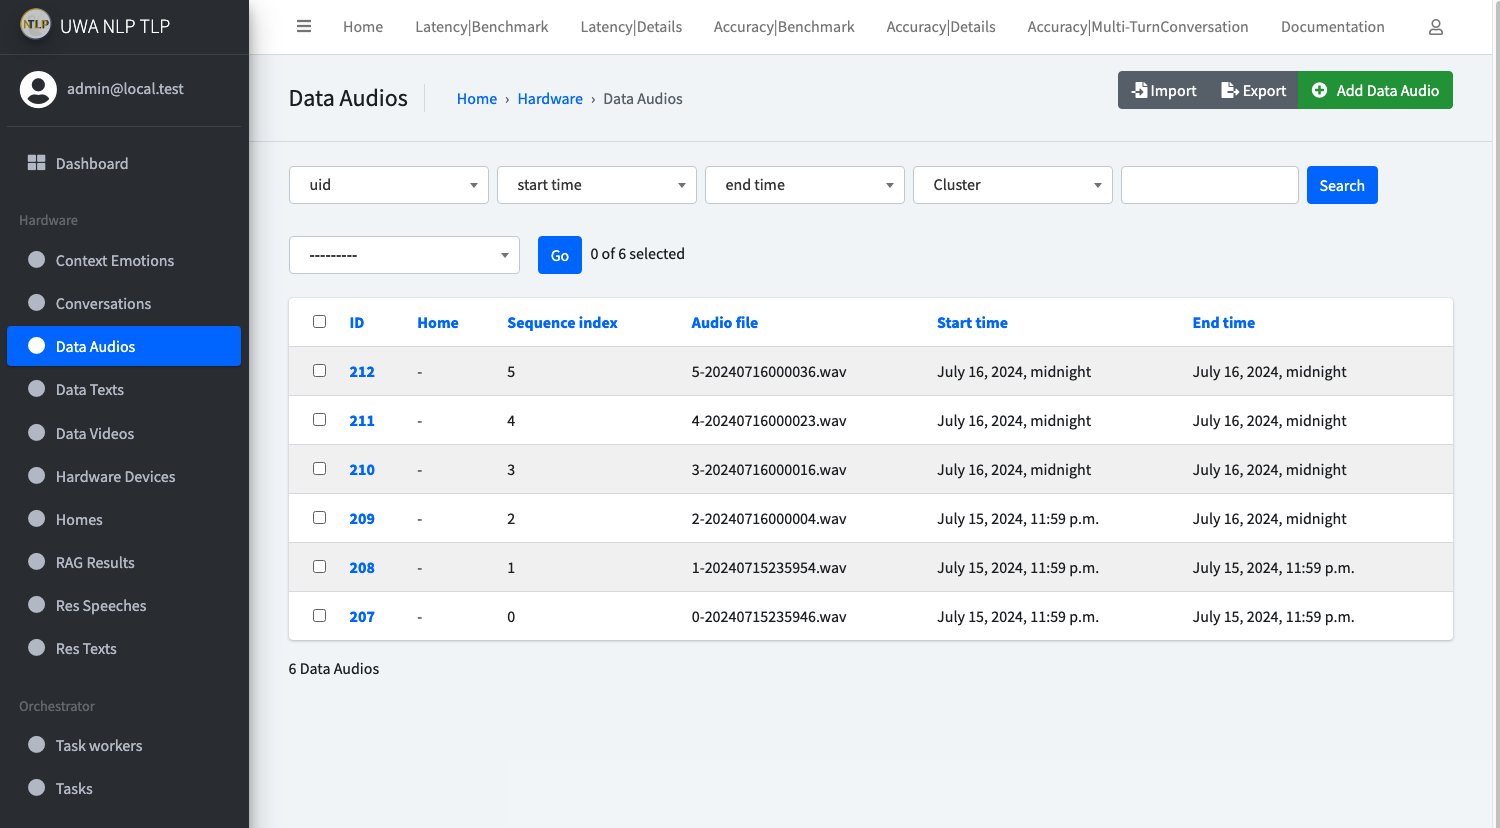Sort by Sequence index column header
Image resolution: width=1500 pixels, height=828 pixels.
[x=562, y=323]
